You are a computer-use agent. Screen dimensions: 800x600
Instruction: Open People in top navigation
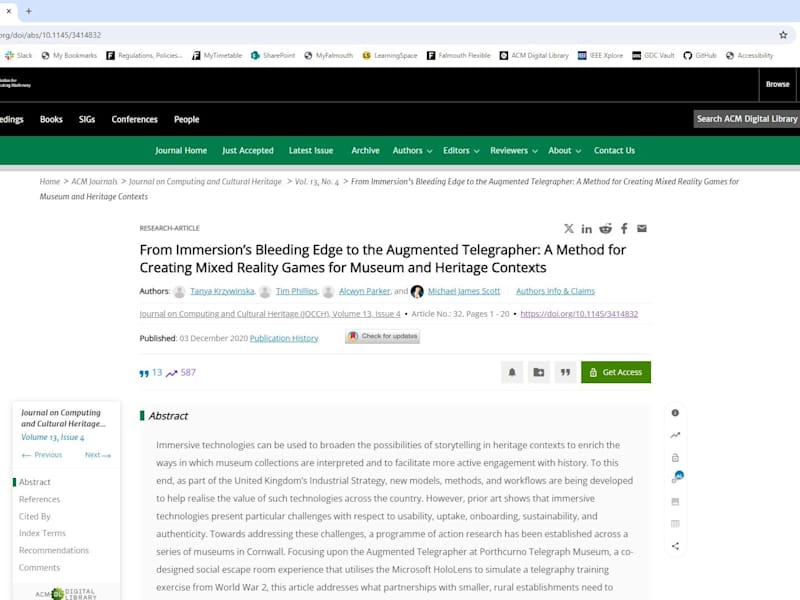(x=187, y=119)
